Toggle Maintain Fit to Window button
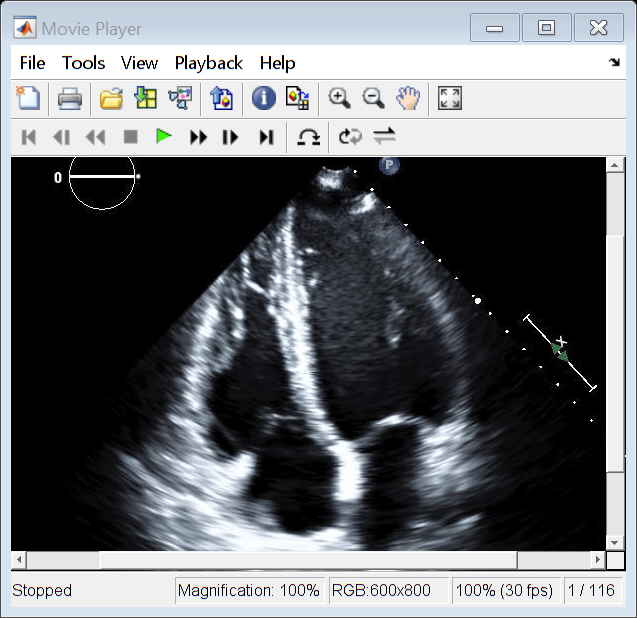 450,98
